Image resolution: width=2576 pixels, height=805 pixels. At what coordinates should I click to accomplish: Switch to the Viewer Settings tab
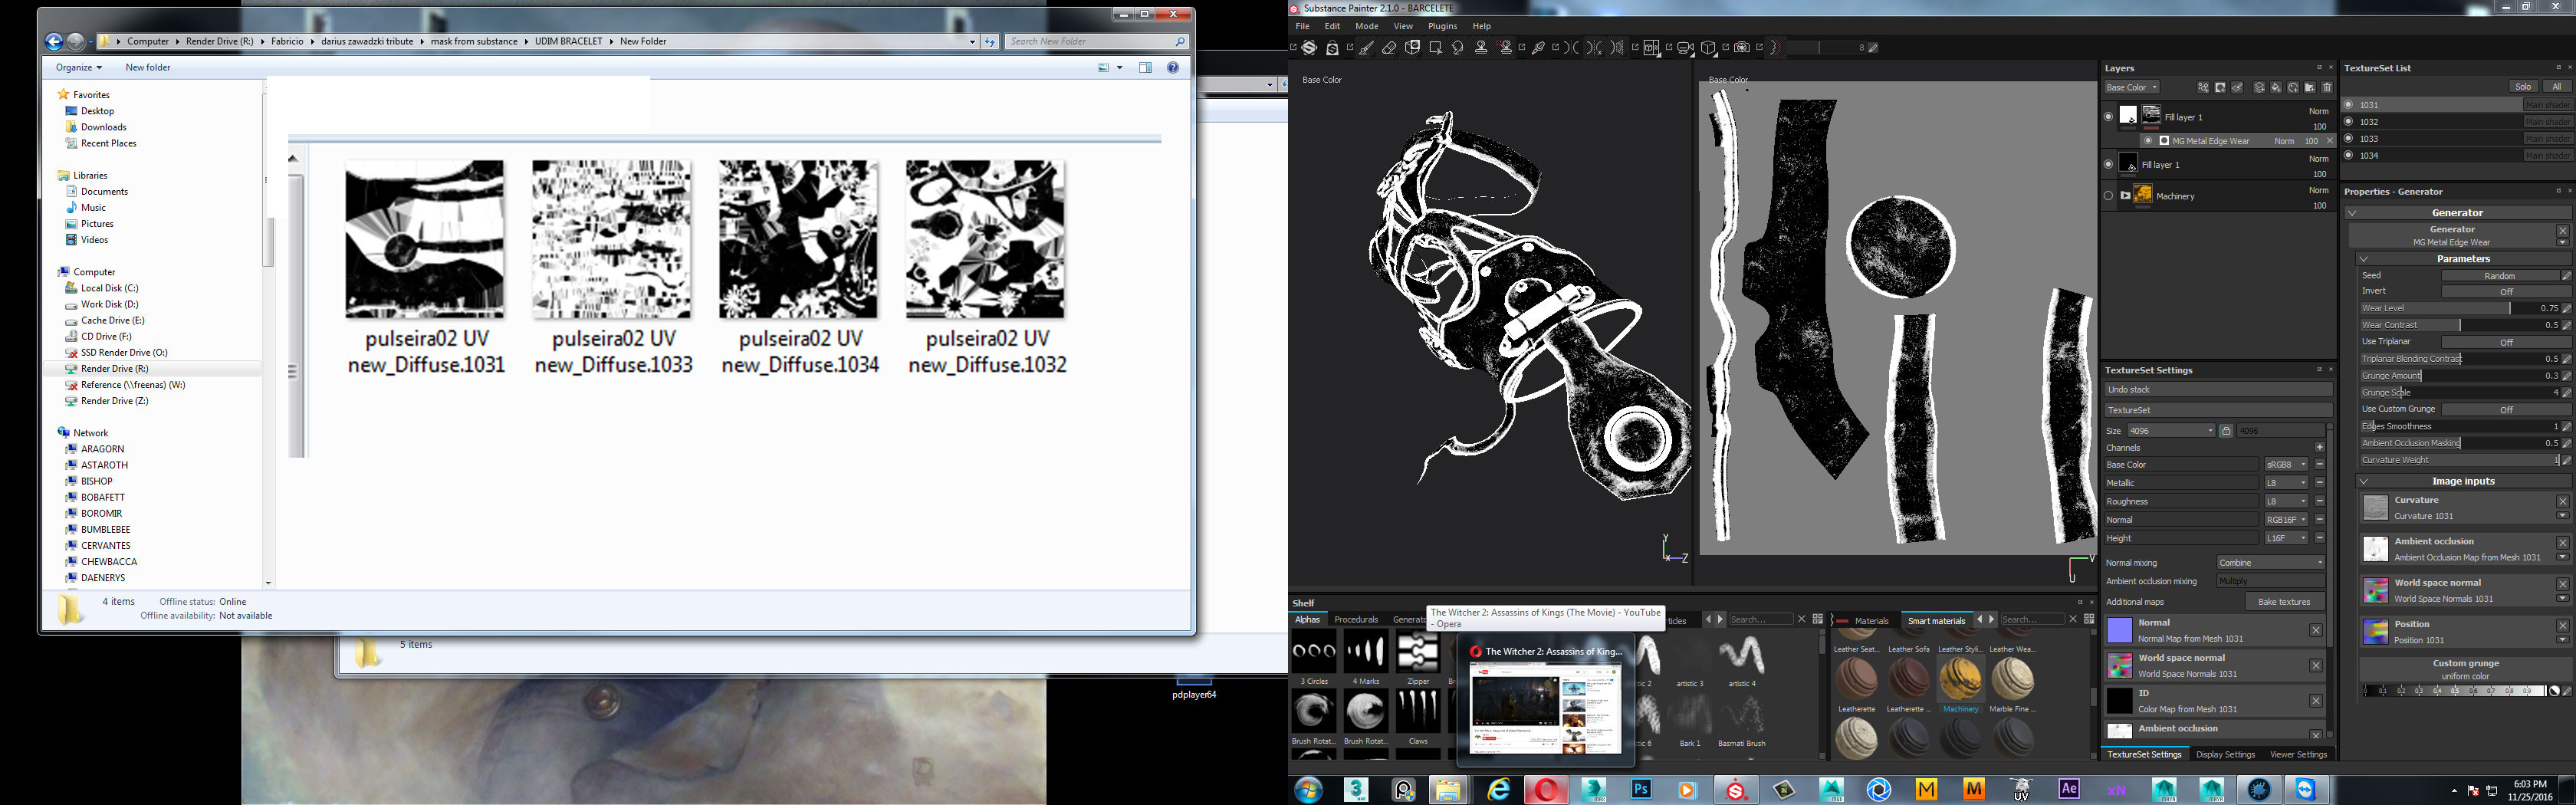2298,755
